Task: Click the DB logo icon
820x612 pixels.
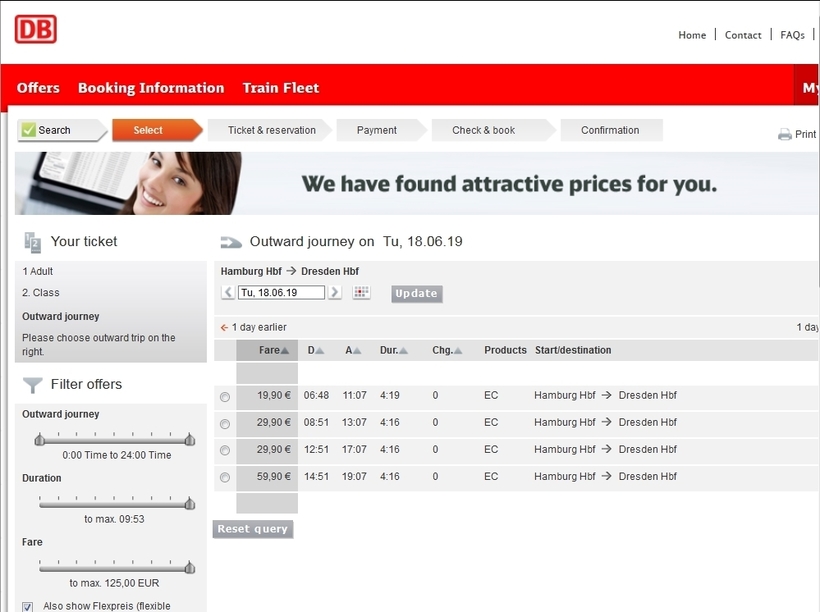Action: 36,29
